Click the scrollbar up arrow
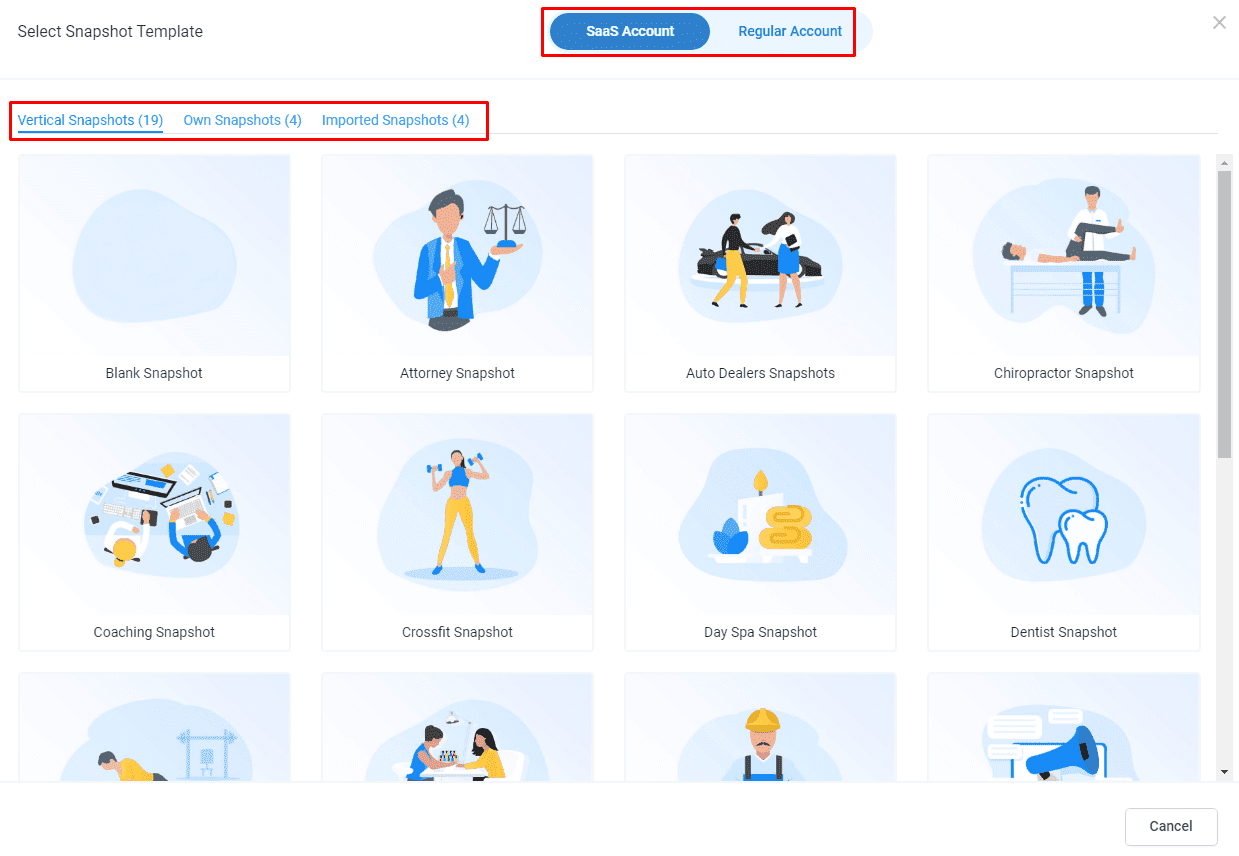Viewport: 1239px width, 856px height. pyautogui.click(x=1224, y=162)
